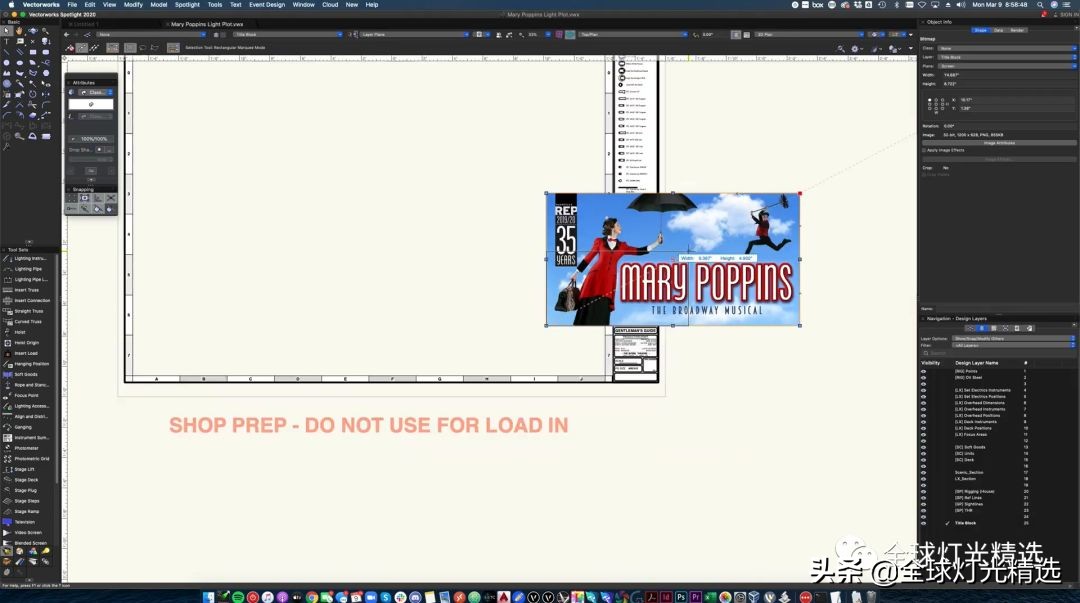Viewport: 1080px width, 603px height.
Task: Switch to Mary Poppins Light Plot.vwx tab
Action: pyautogui.click(x=207, y=24)
